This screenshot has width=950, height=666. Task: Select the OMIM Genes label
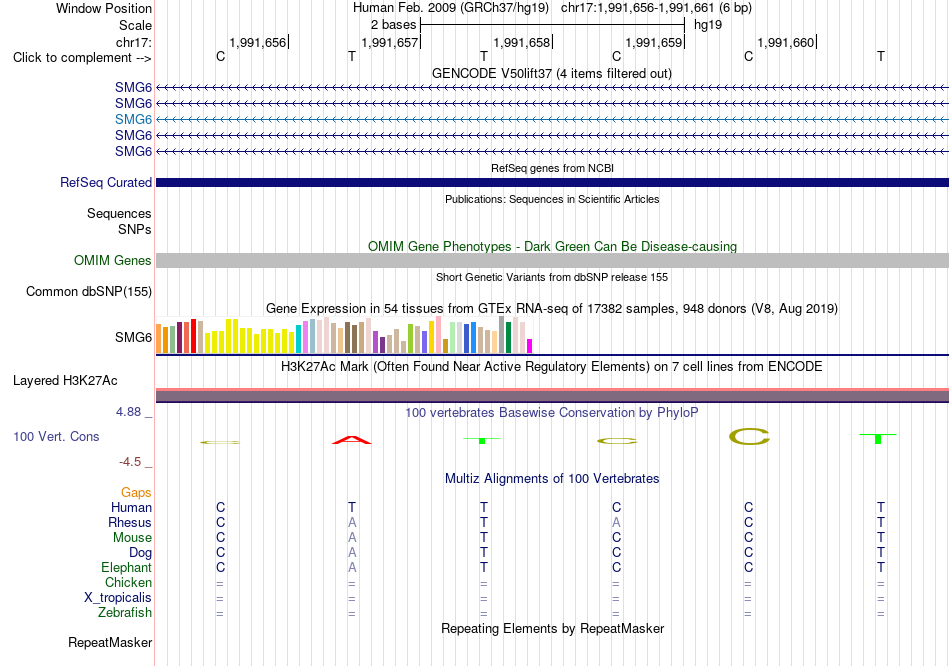pyautogui.click(x=113, y=261)
